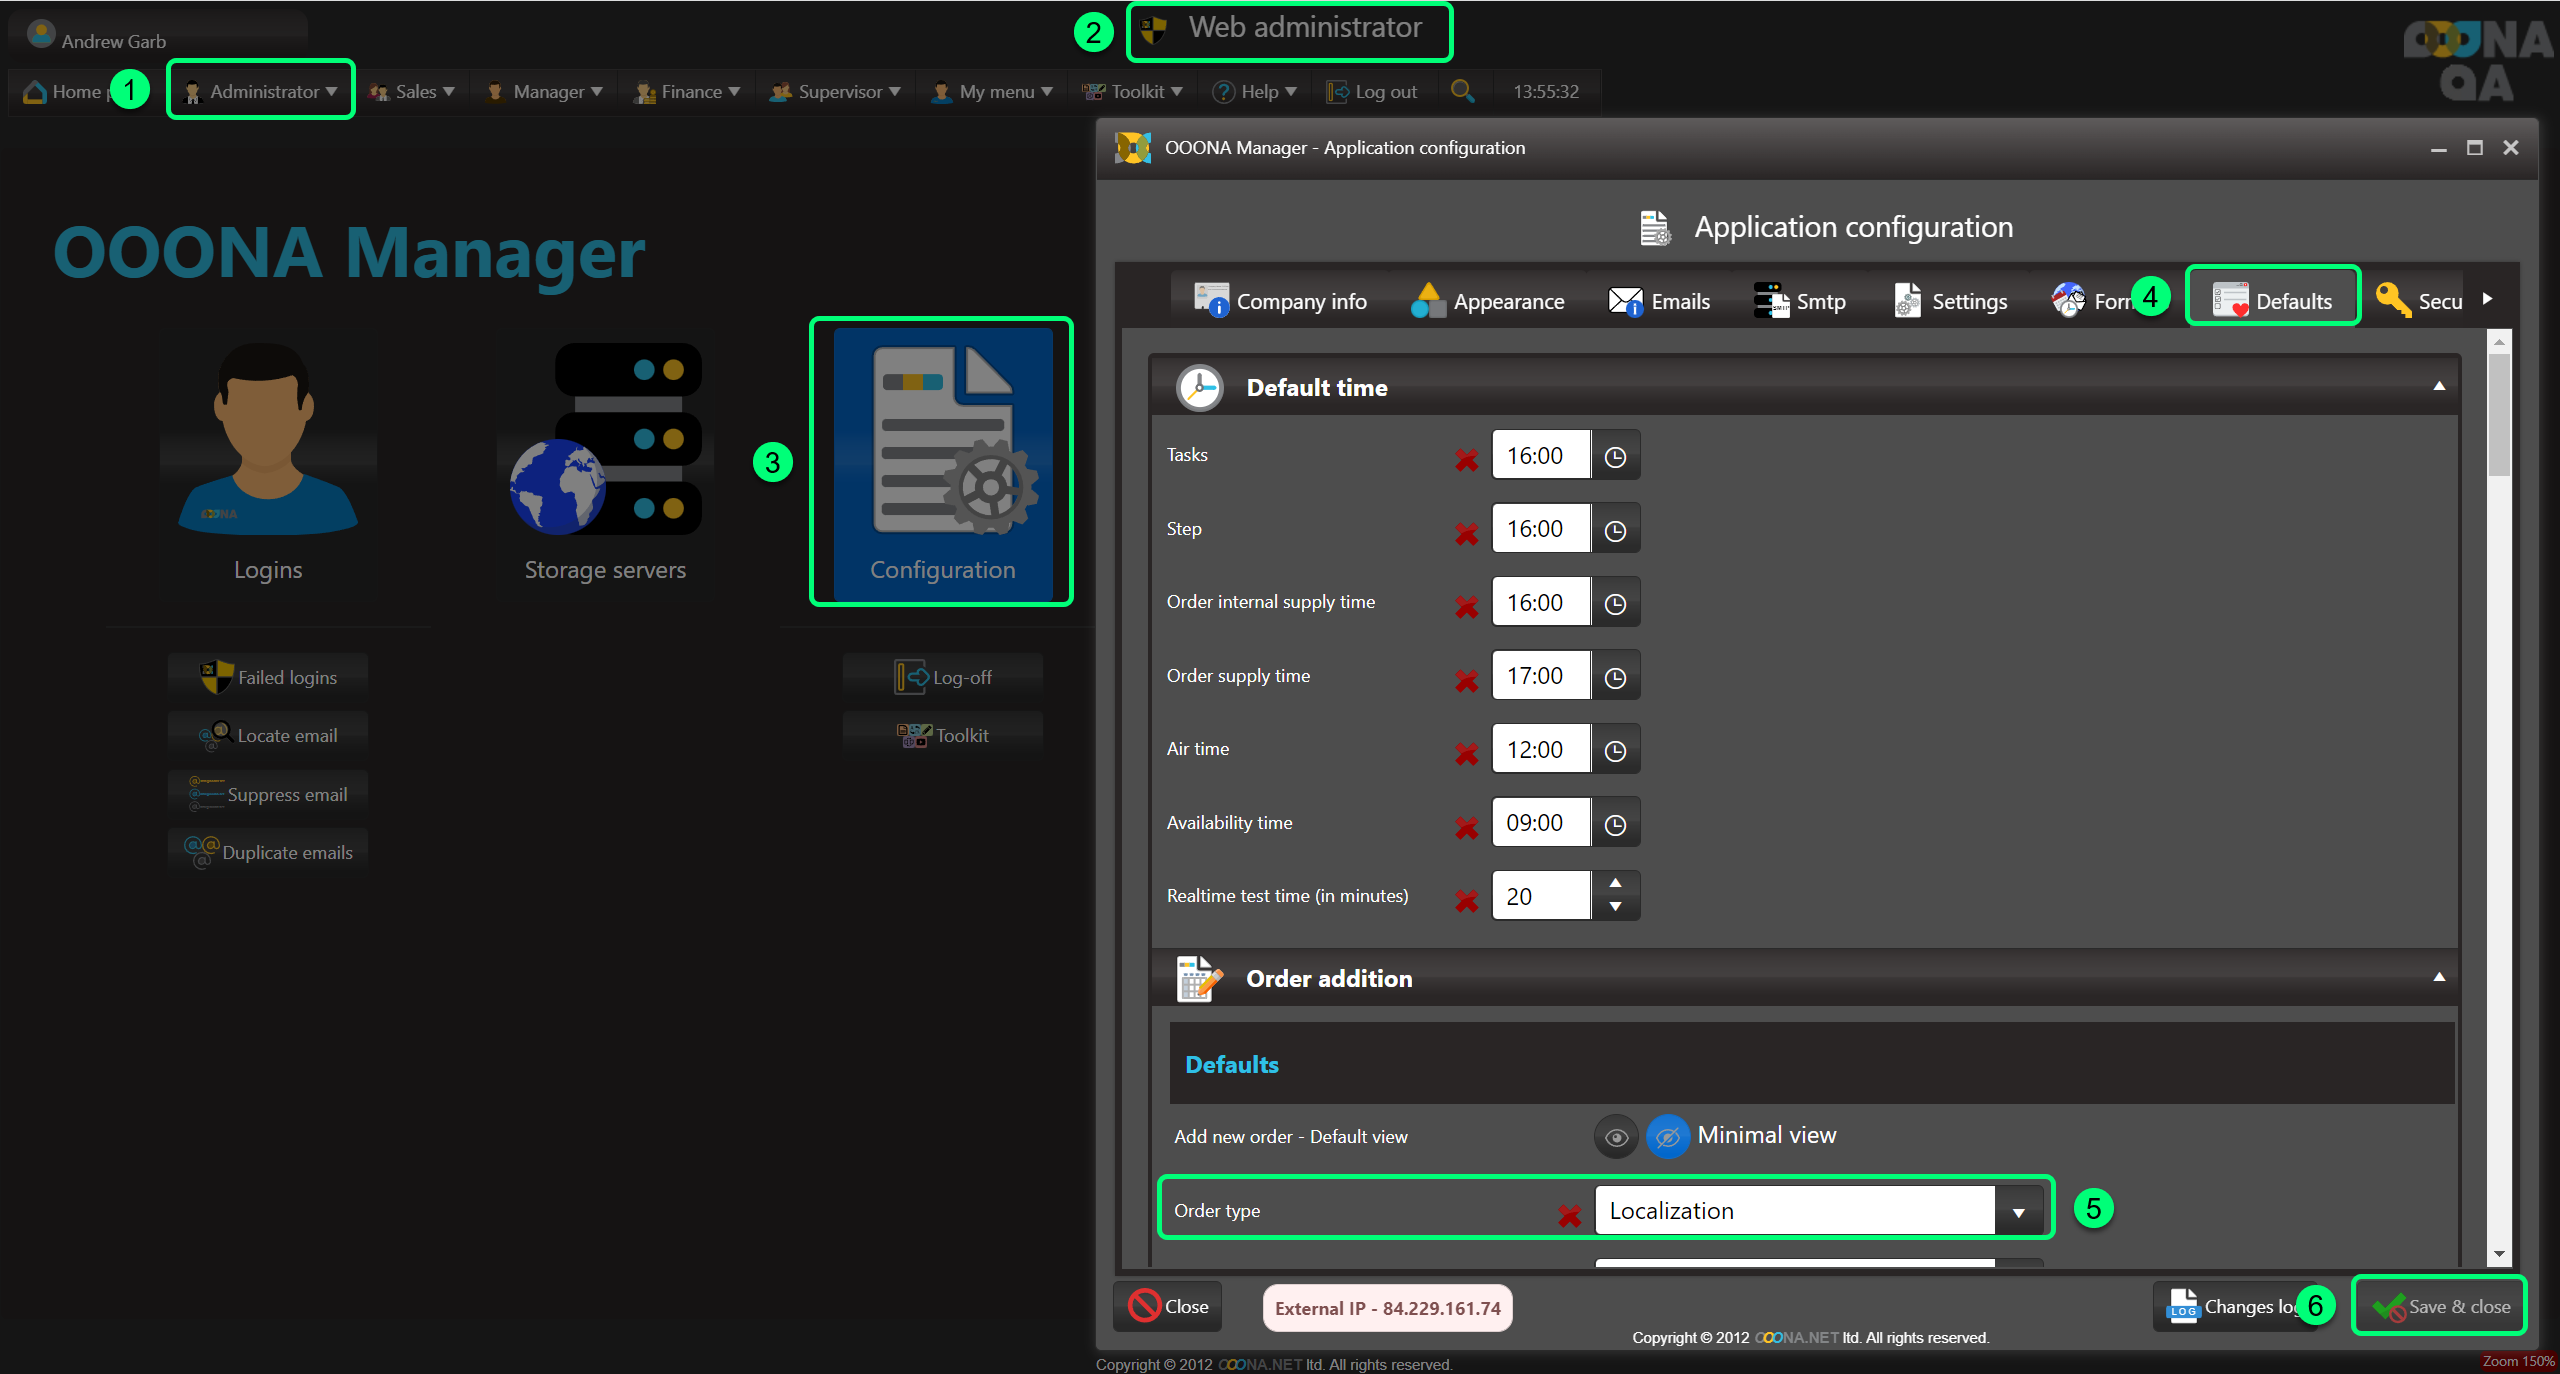Clear Order supply time with red X

pyautogui.click(x=1466, y=680)
